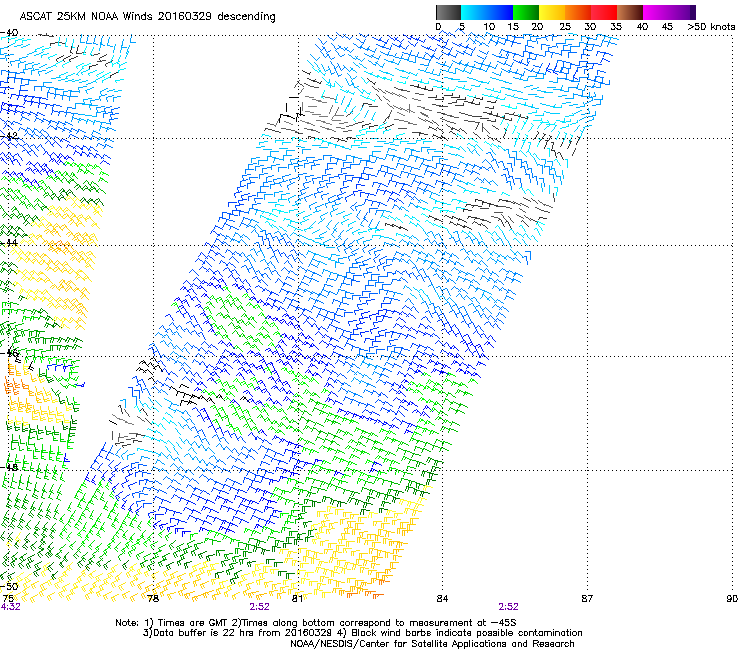Viewport: 740px width, 650px height.
Task: Click the longitude label '84'
Action: (x=442, y=599)
